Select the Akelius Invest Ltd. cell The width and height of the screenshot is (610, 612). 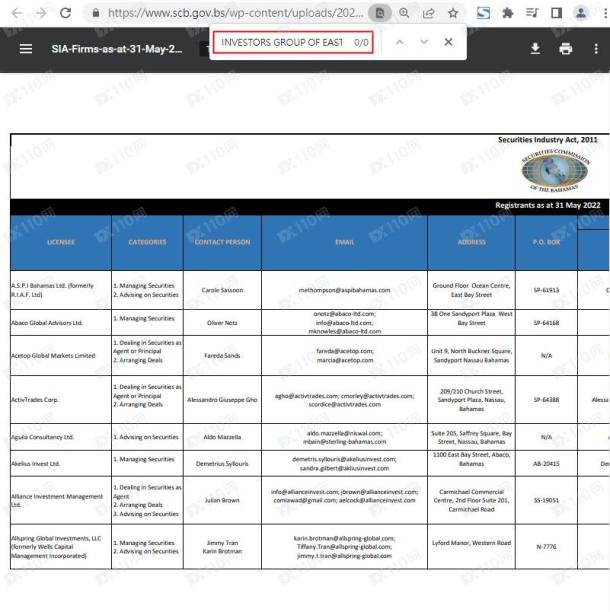point(60,464)
